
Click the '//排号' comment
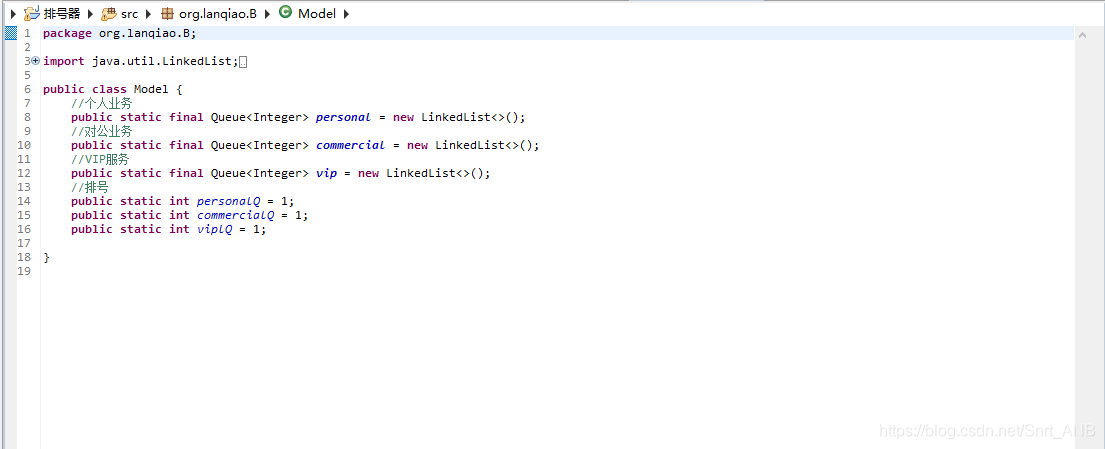[89, 187]
